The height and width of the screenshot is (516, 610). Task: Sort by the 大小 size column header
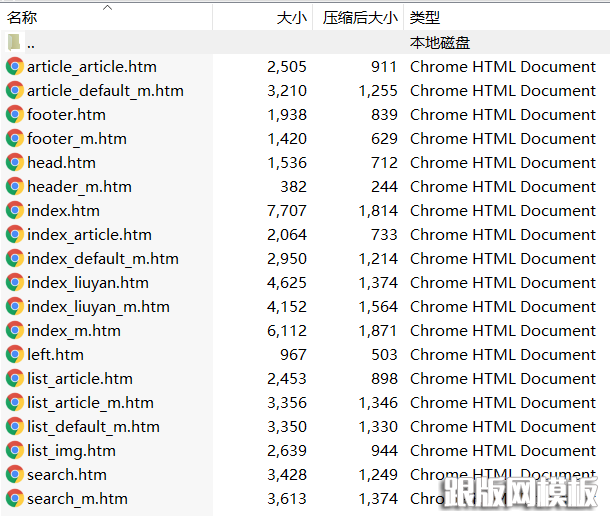291,18
